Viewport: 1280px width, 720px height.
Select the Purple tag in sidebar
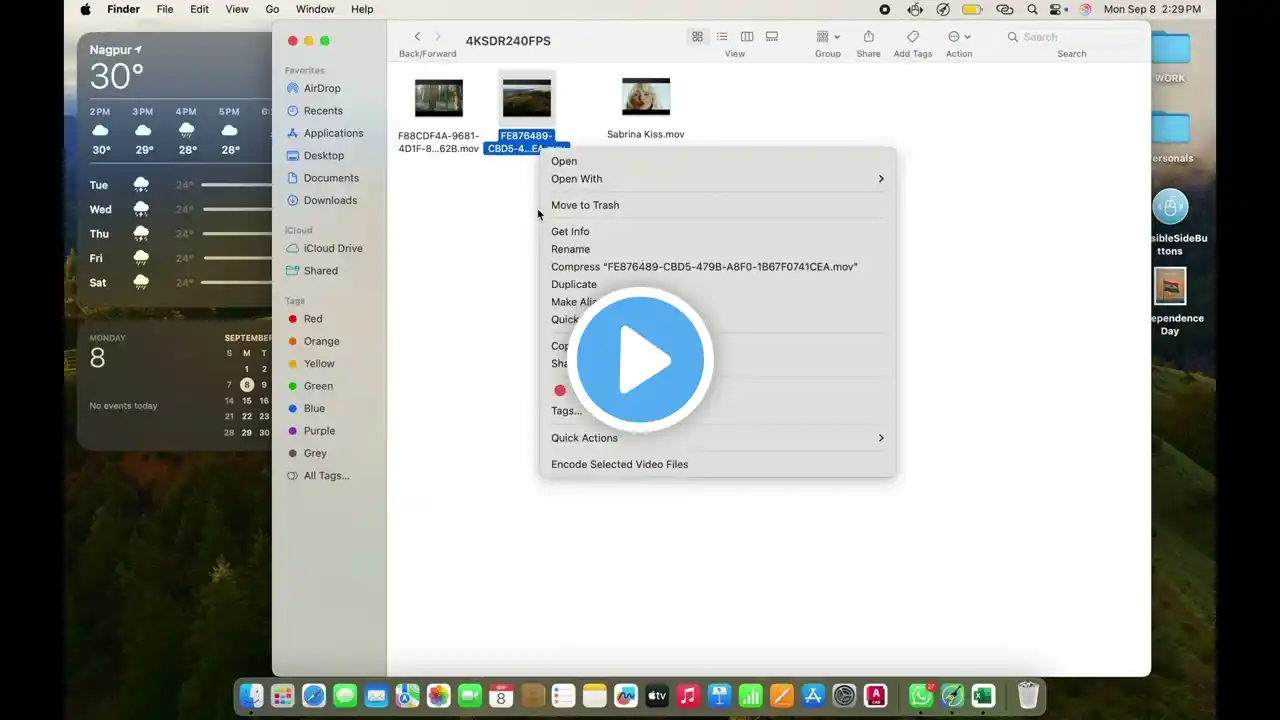(x=319, y=431)
